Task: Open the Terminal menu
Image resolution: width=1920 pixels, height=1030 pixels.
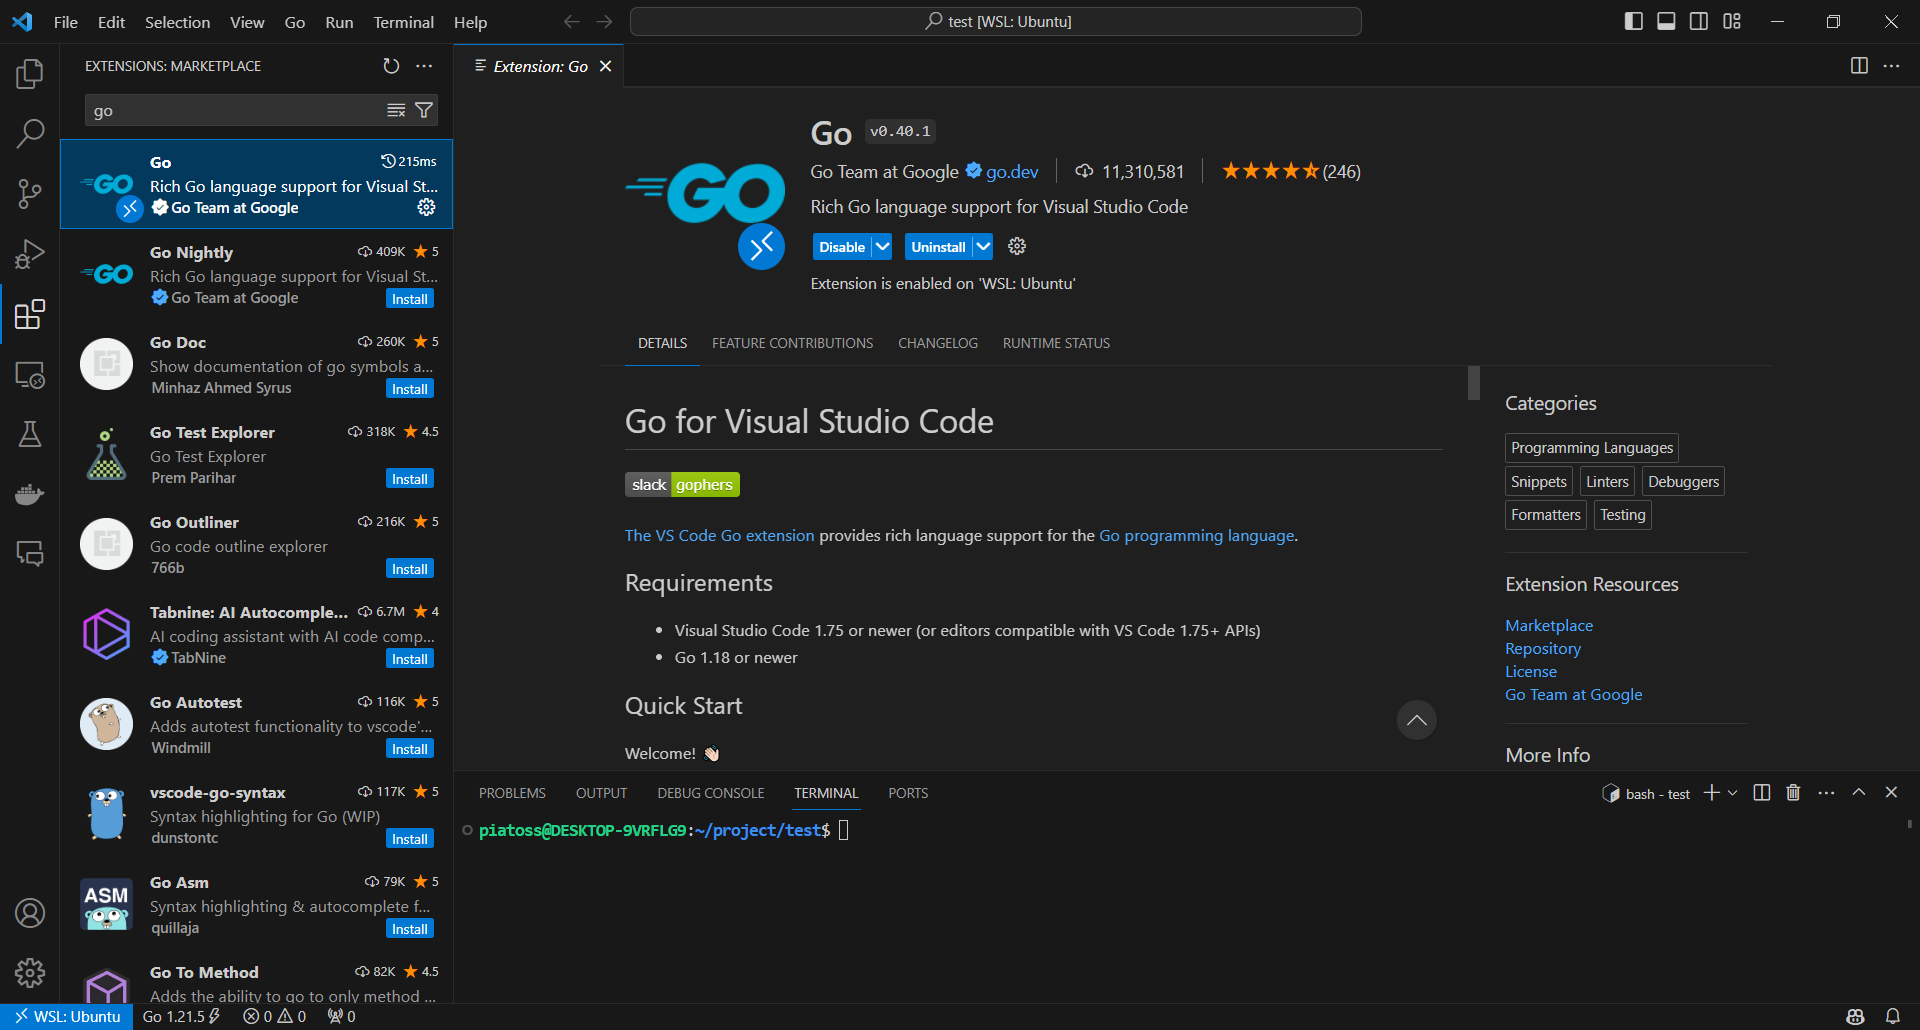Action: click(x=403, y=22)
